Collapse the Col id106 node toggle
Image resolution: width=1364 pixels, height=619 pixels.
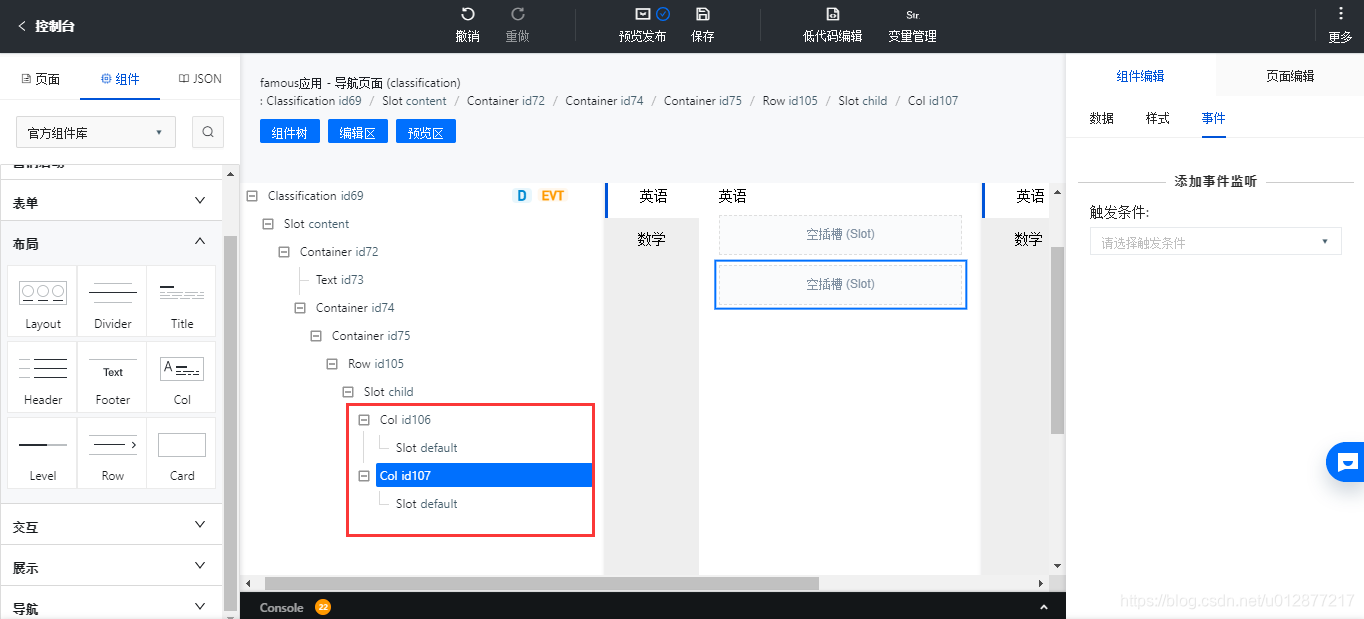[364, 420]
